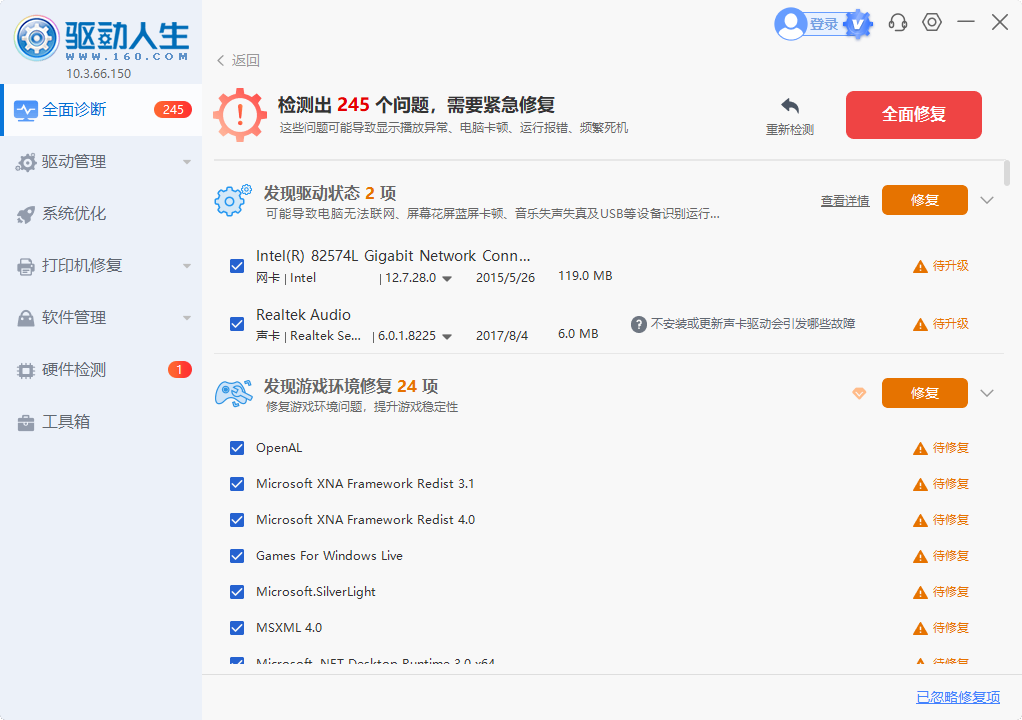Viewport: 1022px width, 720px height.
Task: Click the red 全面修复 button
Action: pyautogui.click(x=913, y=115)
